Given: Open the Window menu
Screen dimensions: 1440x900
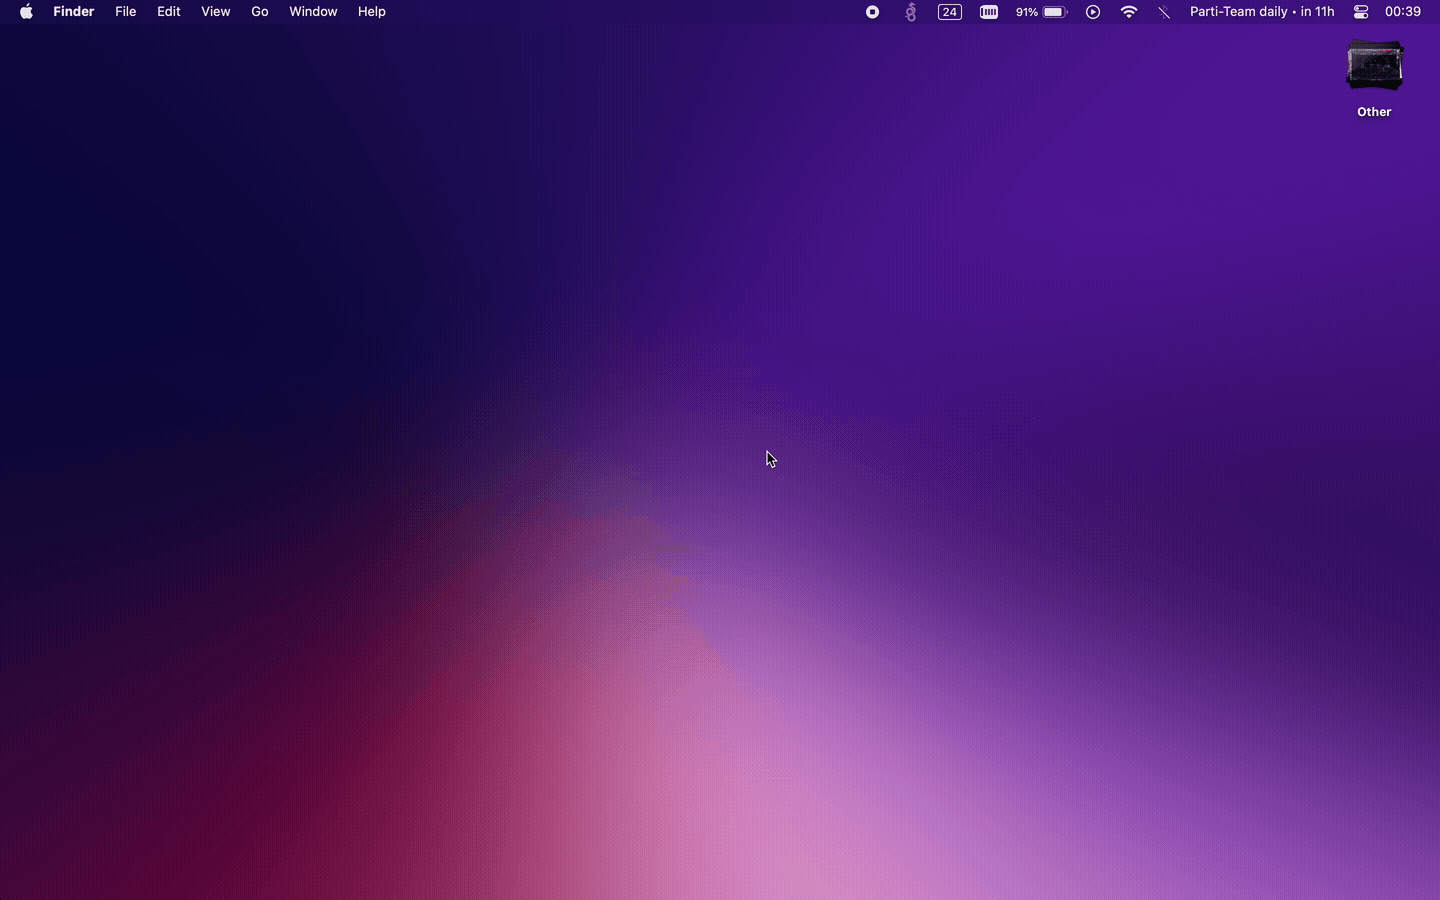Looking at the screenshot, I should click(313, 12).
